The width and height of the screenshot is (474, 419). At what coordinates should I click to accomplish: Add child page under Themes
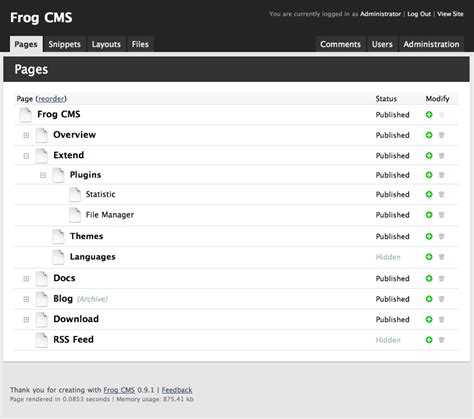429,236
